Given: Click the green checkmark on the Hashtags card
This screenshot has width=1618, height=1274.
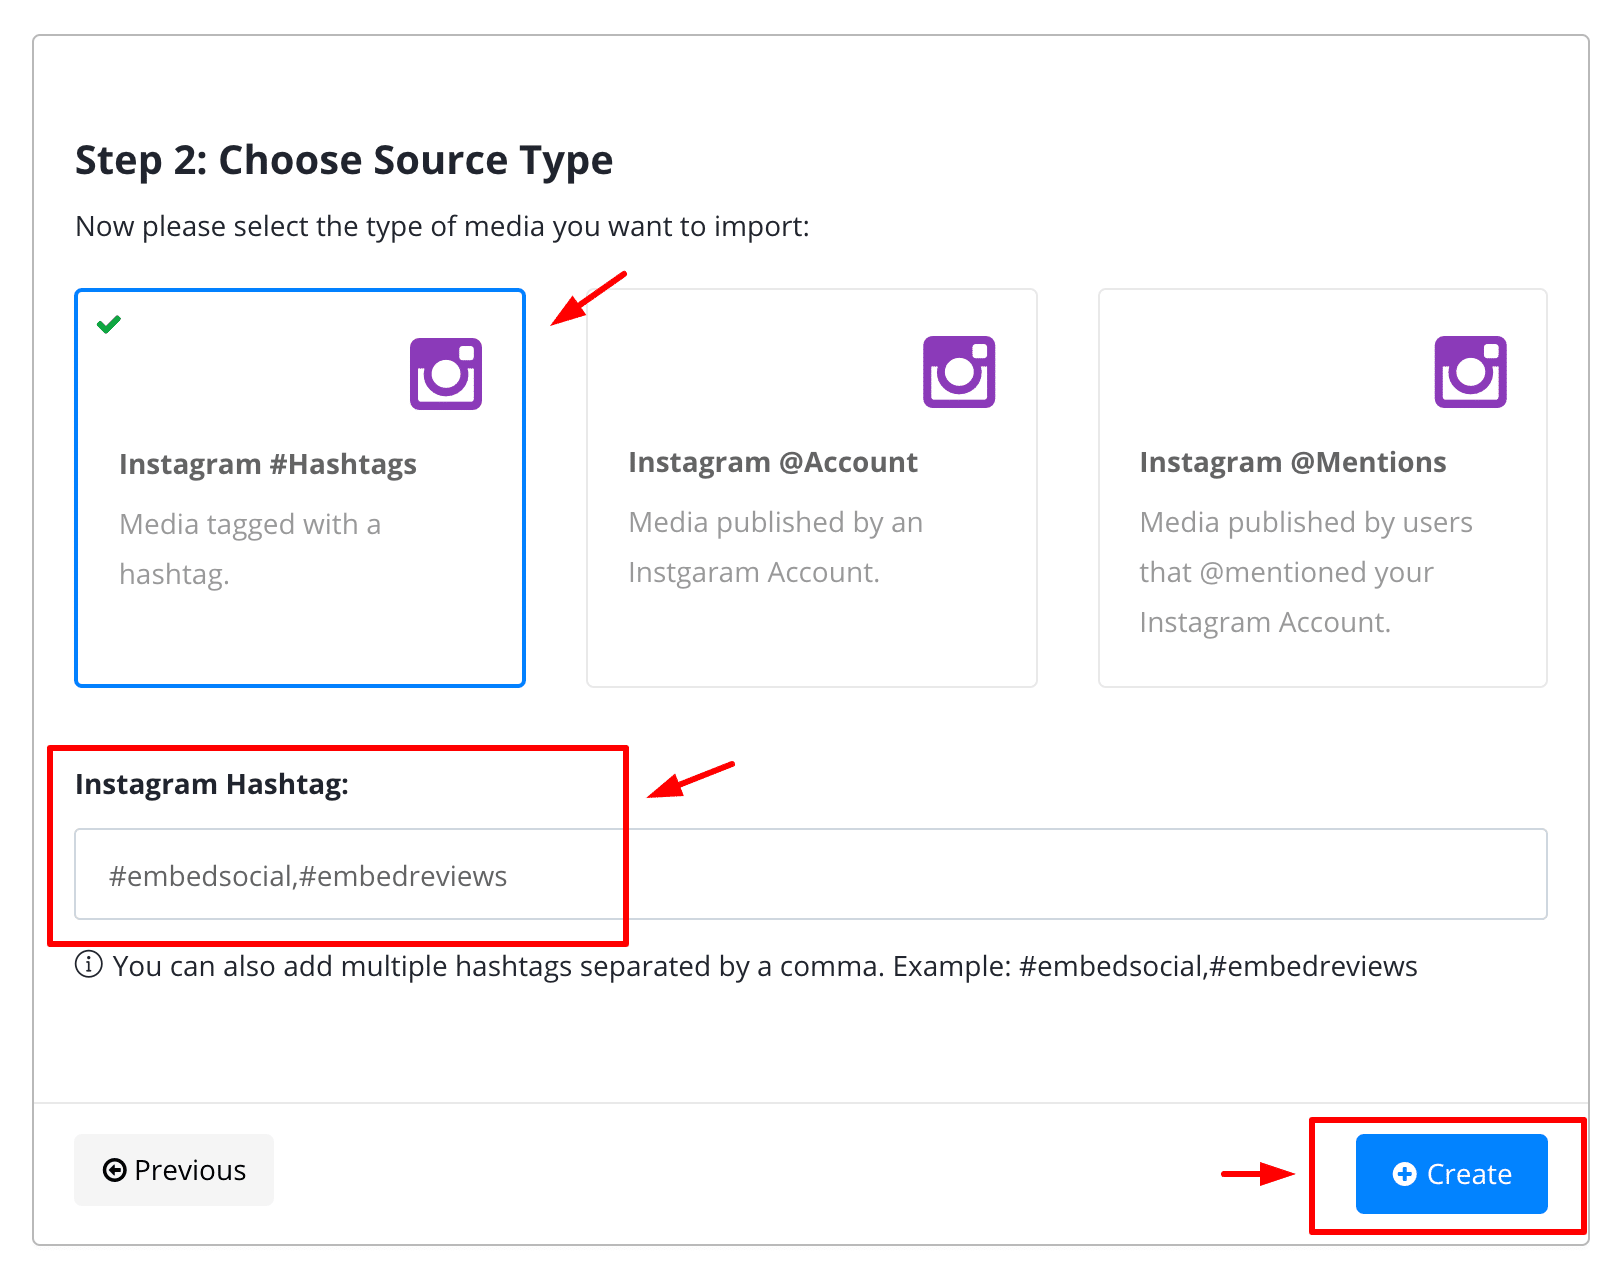Looking at the screenshot, I should click(x=109, y=324).
